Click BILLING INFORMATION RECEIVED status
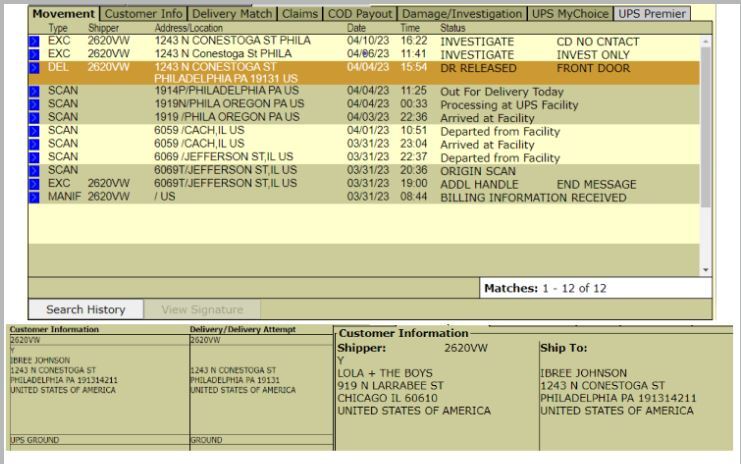Image resolution: width=741 pixels, height=464 pixels. click(534, 198)
